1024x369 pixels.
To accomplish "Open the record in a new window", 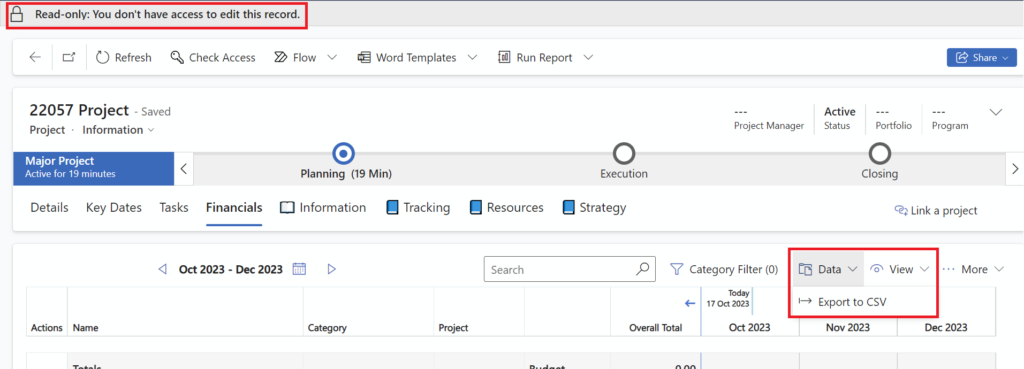I will (x=69, y=57).
